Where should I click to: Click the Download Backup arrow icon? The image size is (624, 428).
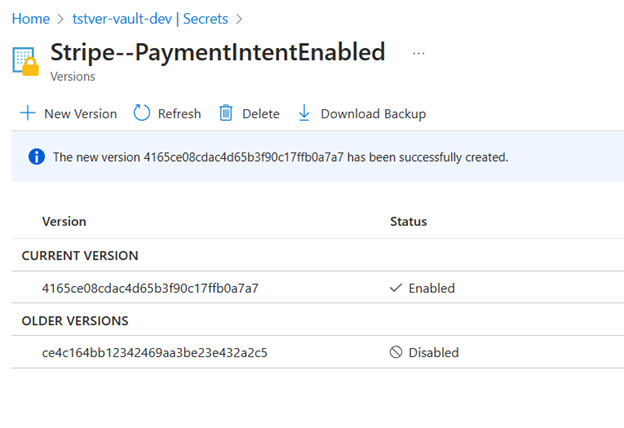[304, 113]
